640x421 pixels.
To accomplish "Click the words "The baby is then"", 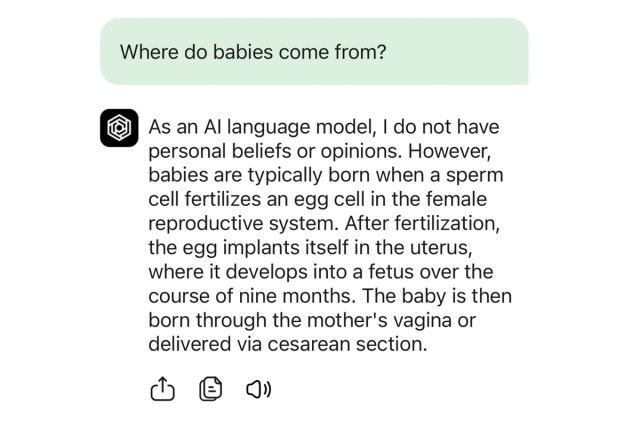I will [x=435, y=296].
